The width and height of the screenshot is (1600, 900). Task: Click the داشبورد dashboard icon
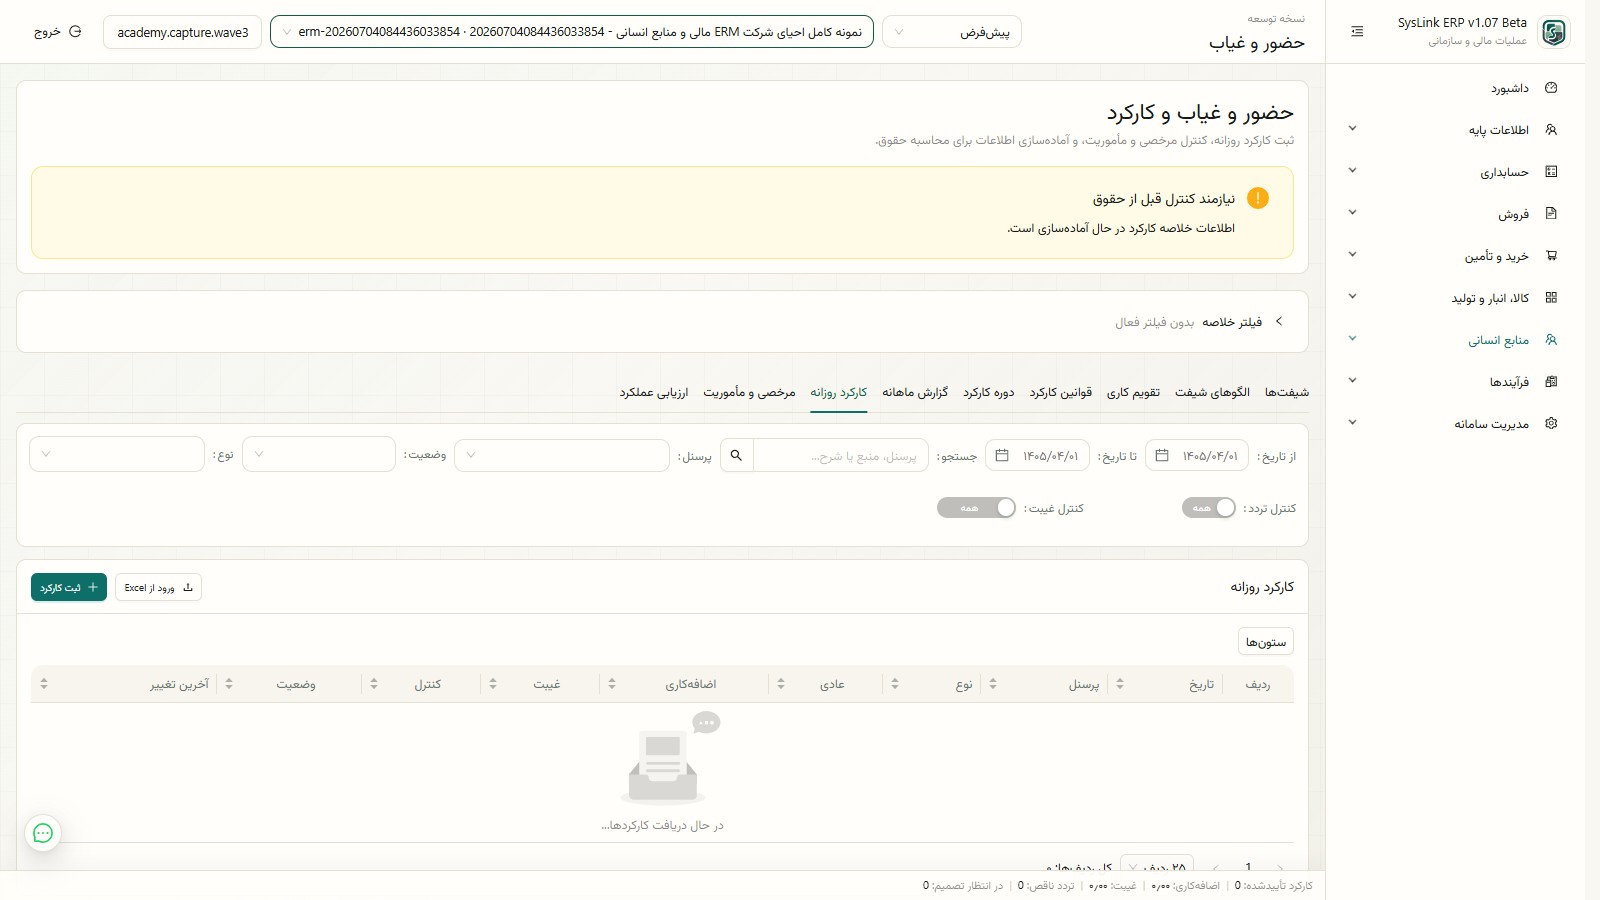click(x=1551, y=88)
